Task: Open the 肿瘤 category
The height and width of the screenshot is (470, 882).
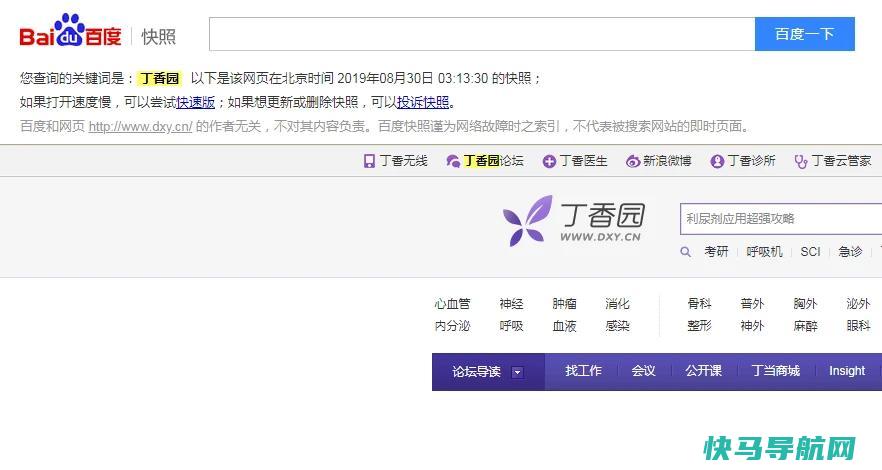Action: tap(564, 304)
